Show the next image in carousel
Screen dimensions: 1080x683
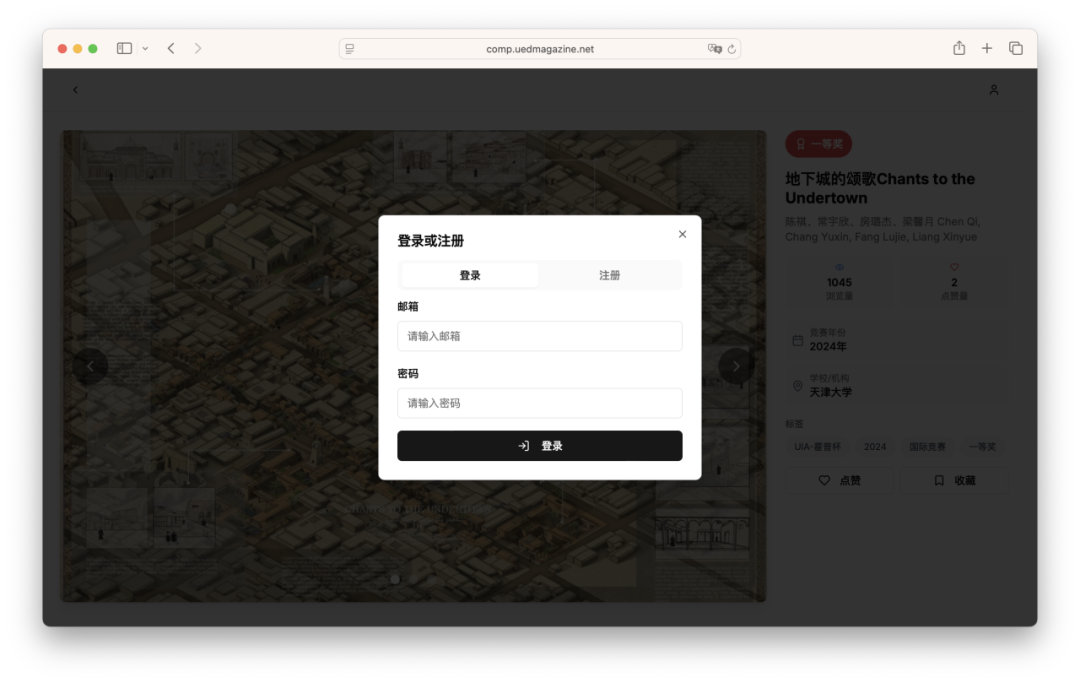click(736, 366)
